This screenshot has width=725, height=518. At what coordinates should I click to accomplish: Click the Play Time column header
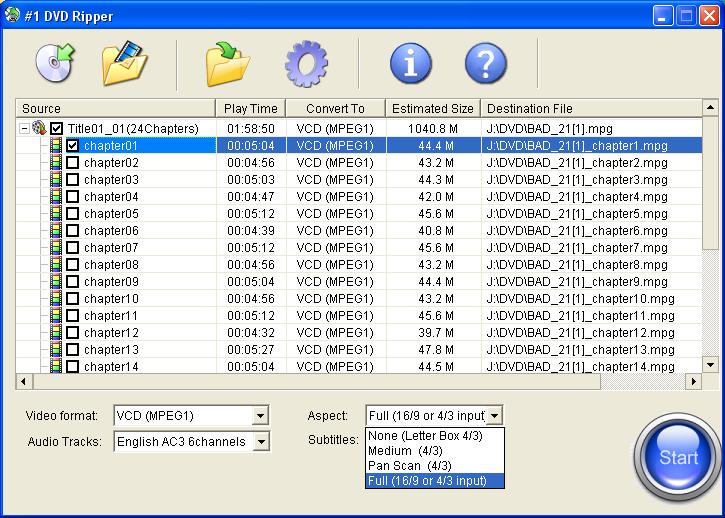click(251, 109)
